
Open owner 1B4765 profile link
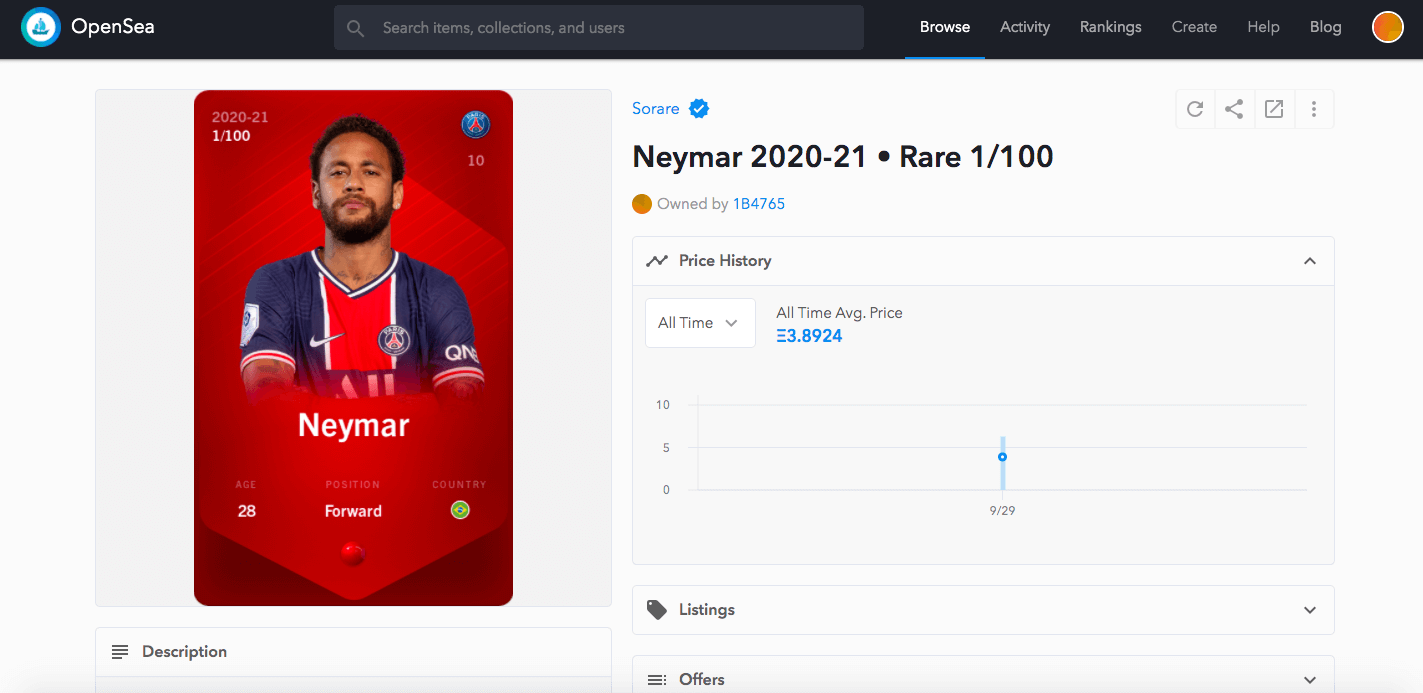[x=759, y=204]
